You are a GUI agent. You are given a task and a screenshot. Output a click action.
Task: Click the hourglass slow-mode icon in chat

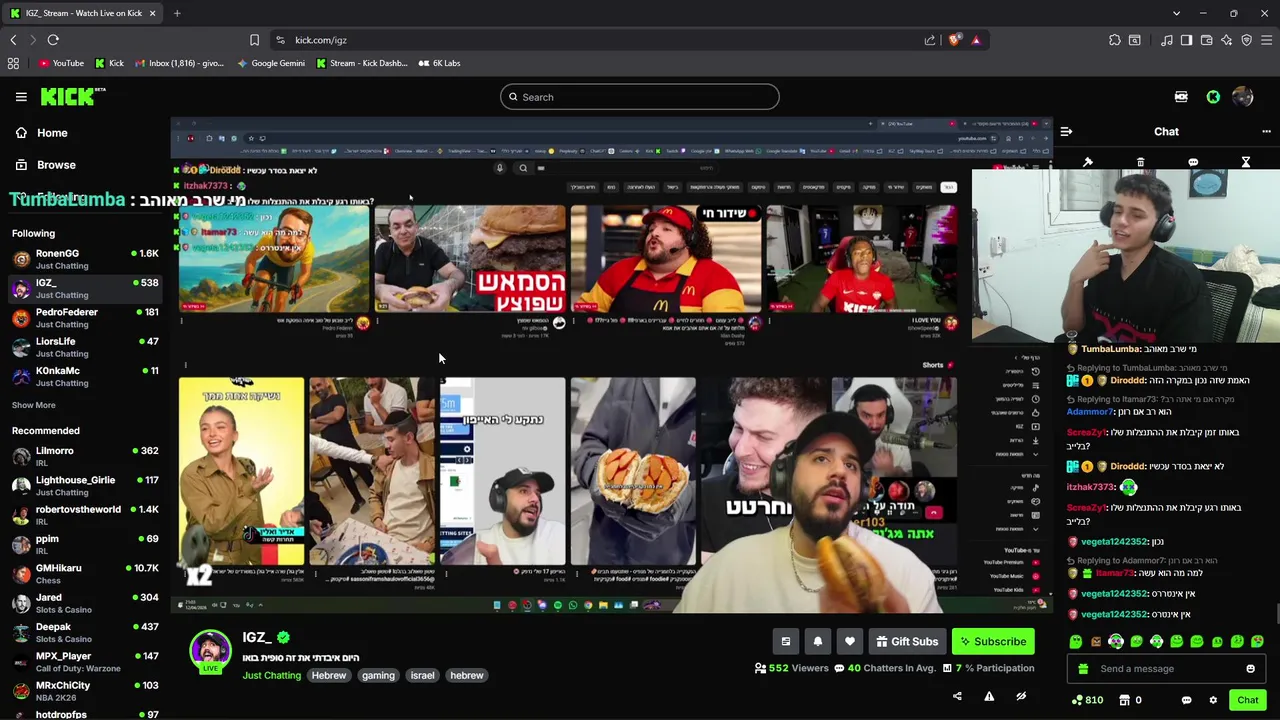tap(1246, 162)
